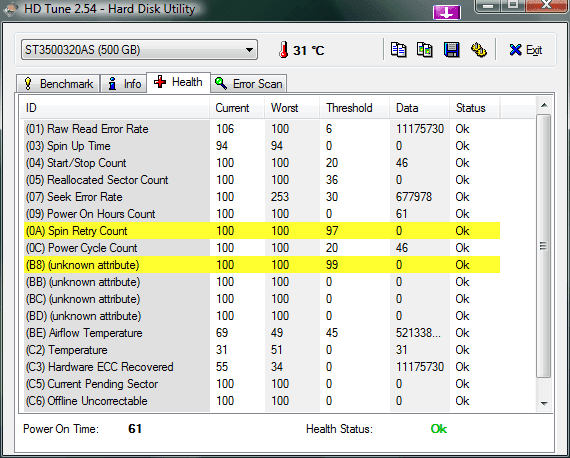Image resolution: width=570 pixels, height=458 pixels.
Task: Select the Hardware ECC Recovered row
Action: (x=262, y=367)
